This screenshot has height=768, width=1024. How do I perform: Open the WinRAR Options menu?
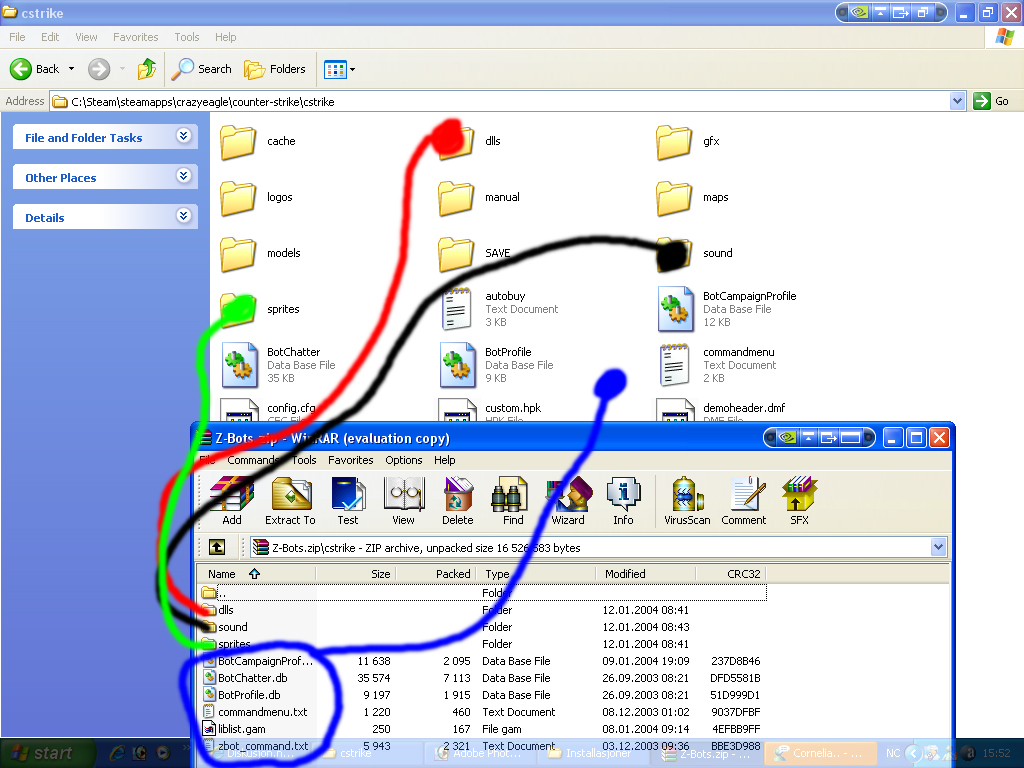click(x=404, y=460)
